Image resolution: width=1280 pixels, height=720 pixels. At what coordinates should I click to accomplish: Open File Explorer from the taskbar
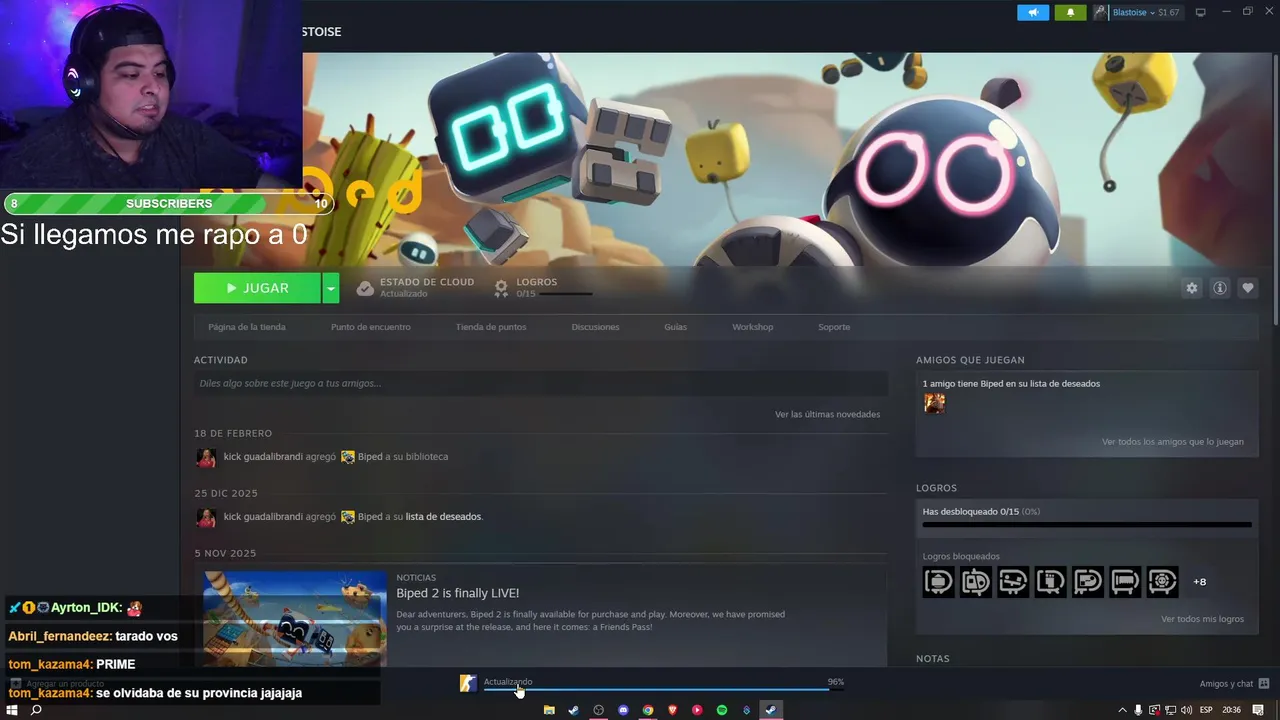tap(549, 710)
